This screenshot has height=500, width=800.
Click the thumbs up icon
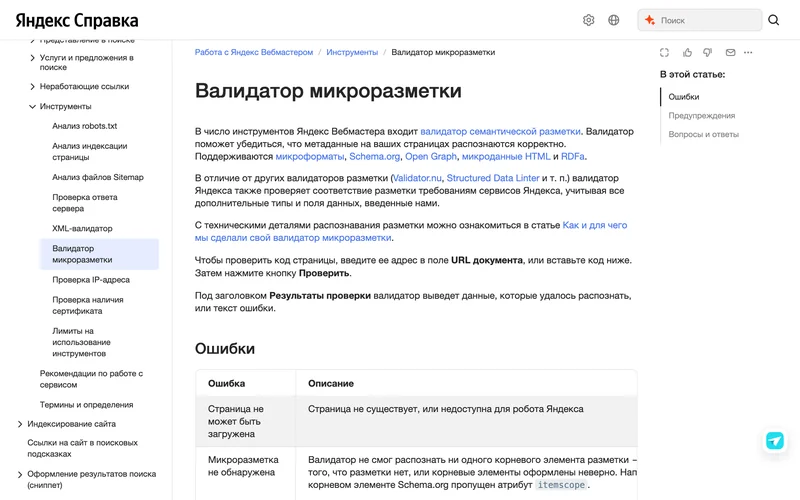point(687,53)
